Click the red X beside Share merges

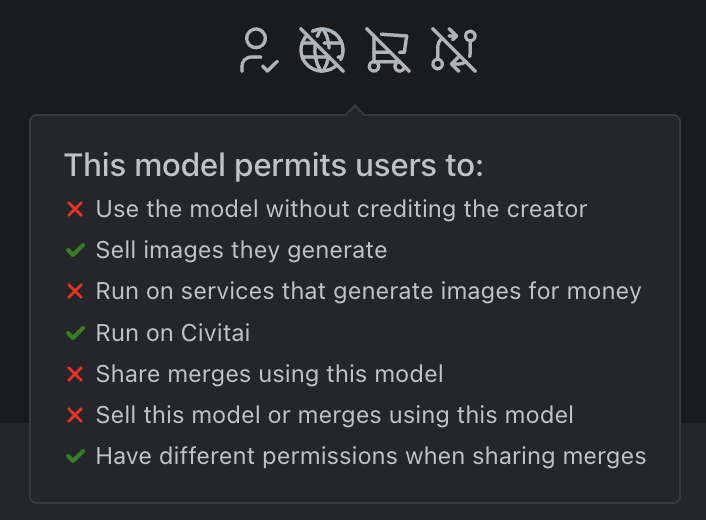75,374
